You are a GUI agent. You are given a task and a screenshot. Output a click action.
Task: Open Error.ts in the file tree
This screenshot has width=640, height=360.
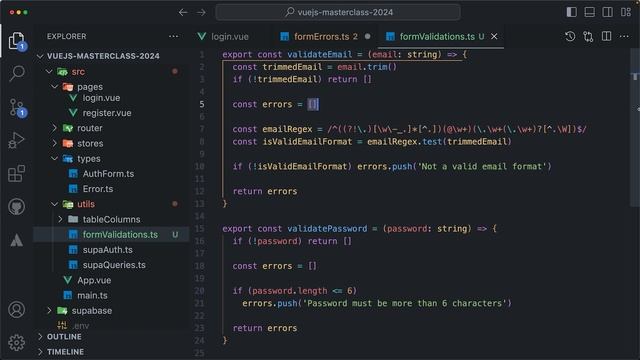[x=98, y=189]
